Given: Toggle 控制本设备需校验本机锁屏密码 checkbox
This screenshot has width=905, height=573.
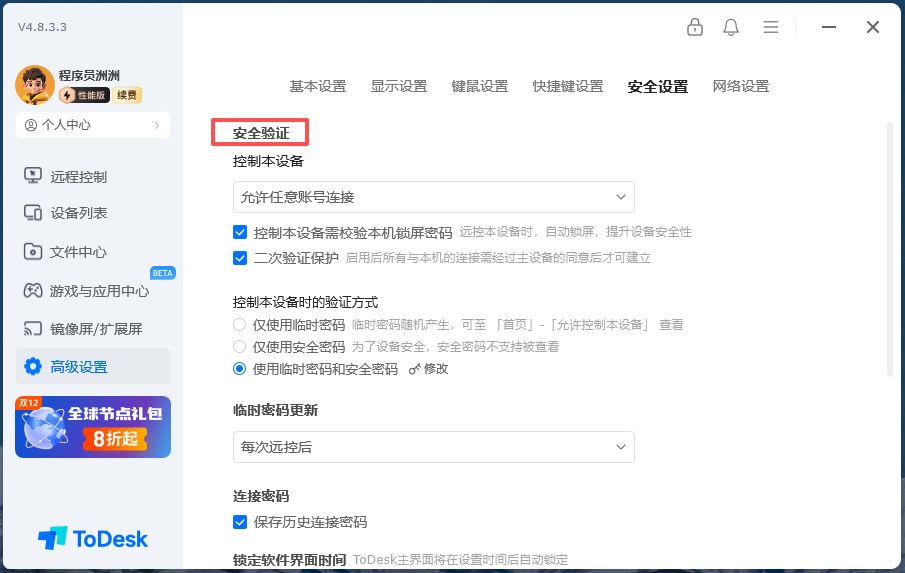Looking at the screenshot, I should coord(240,232).
